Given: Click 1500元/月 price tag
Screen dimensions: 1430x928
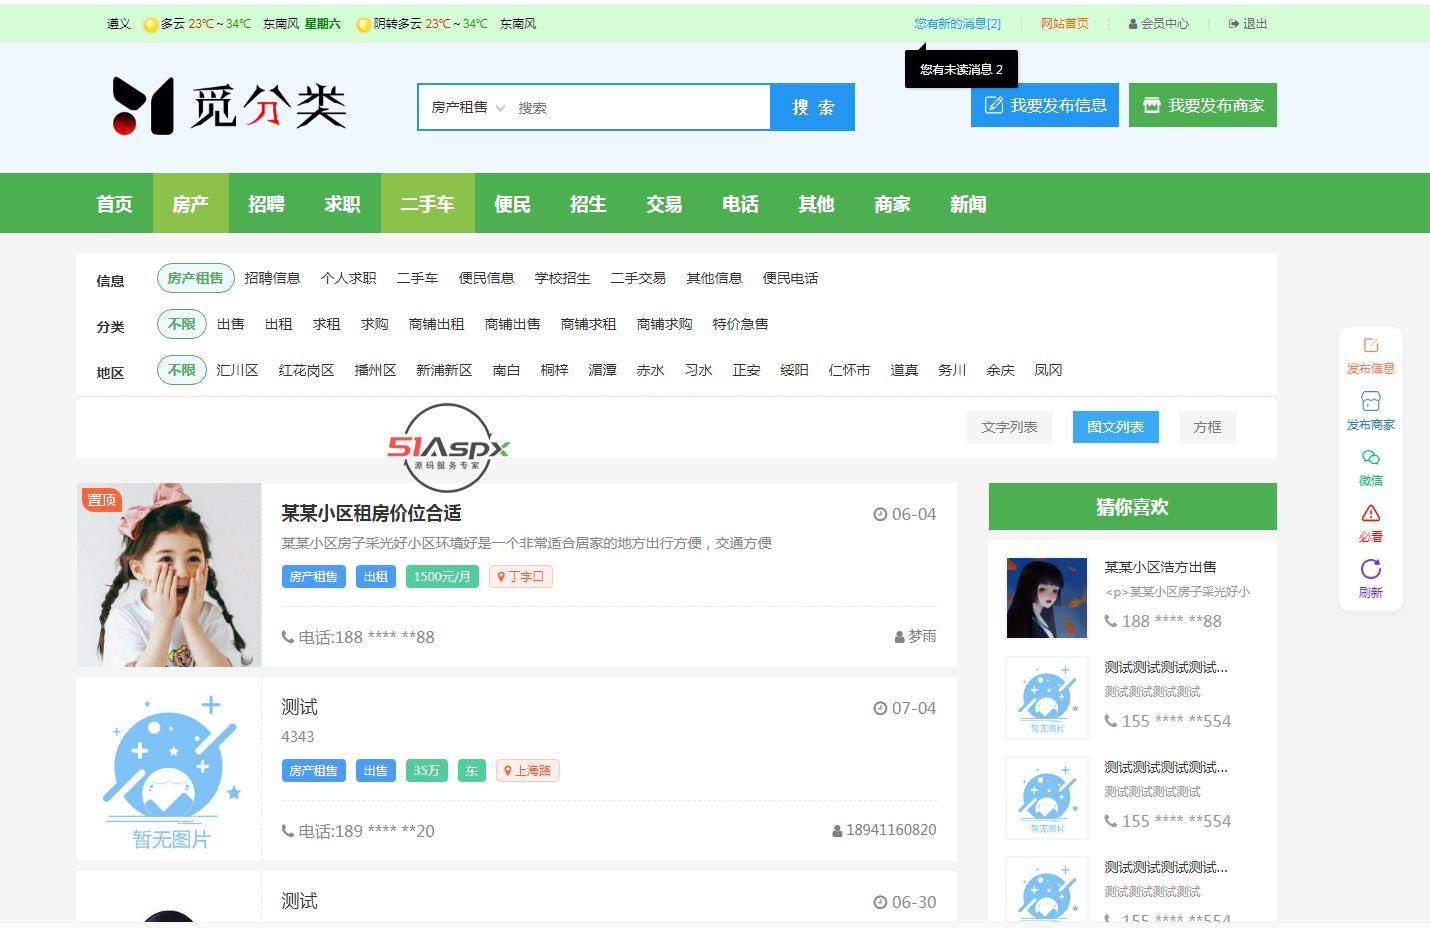Looking at the screenshot, I should [442, 577].
